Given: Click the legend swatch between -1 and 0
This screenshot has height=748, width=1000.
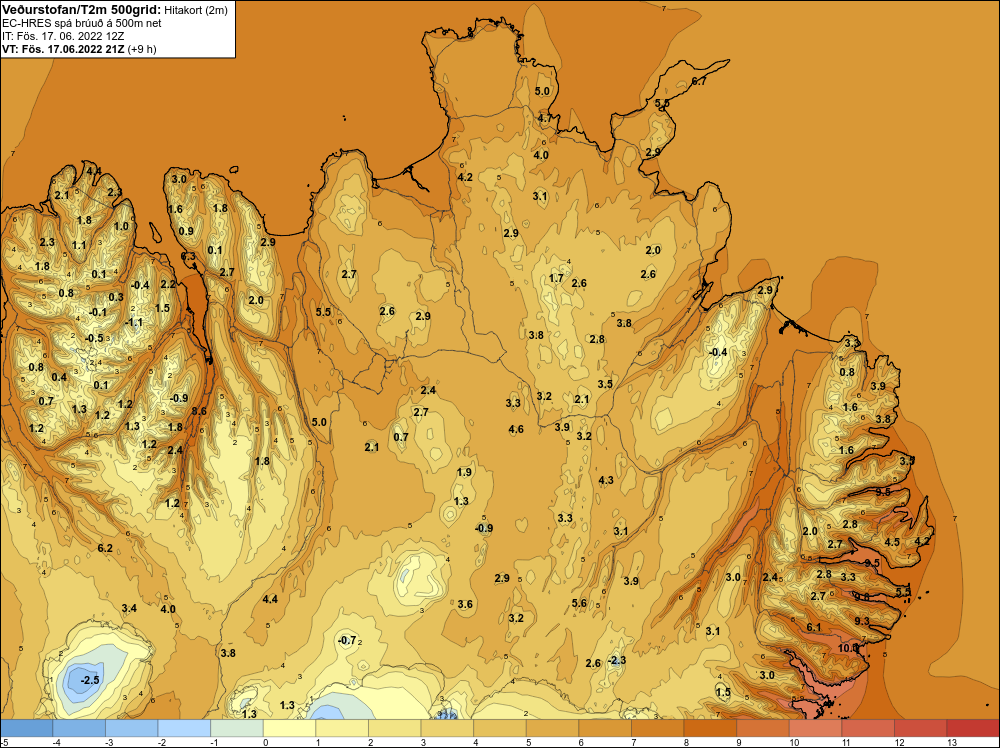Looking at the screenshot, I should coord(237,728).
